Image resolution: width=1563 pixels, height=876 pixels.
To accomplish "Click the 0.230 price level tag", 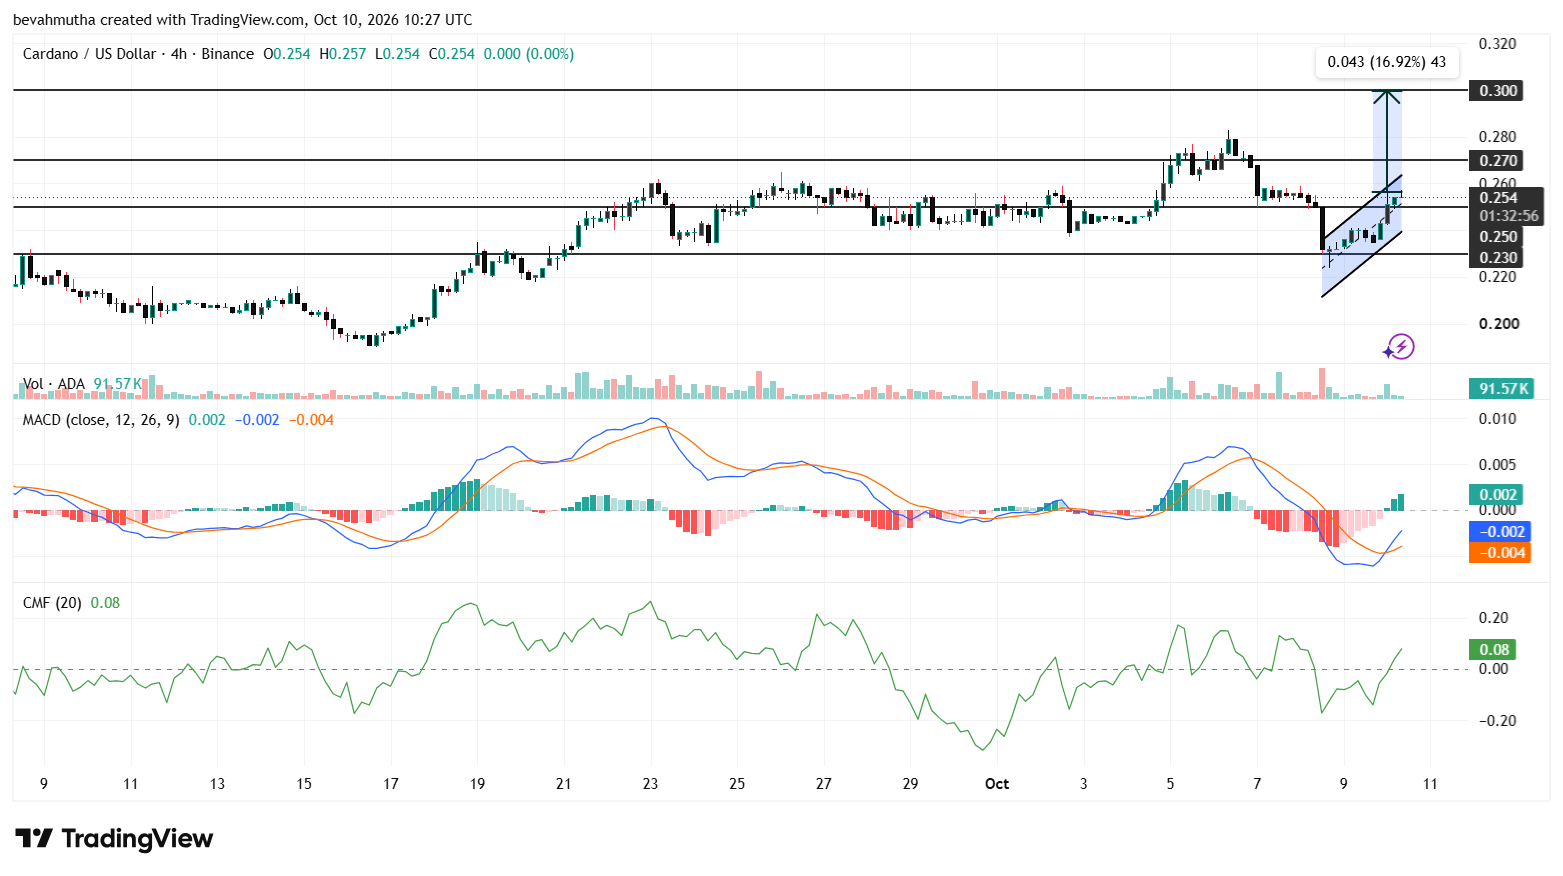I will [x=1498, y=258].
